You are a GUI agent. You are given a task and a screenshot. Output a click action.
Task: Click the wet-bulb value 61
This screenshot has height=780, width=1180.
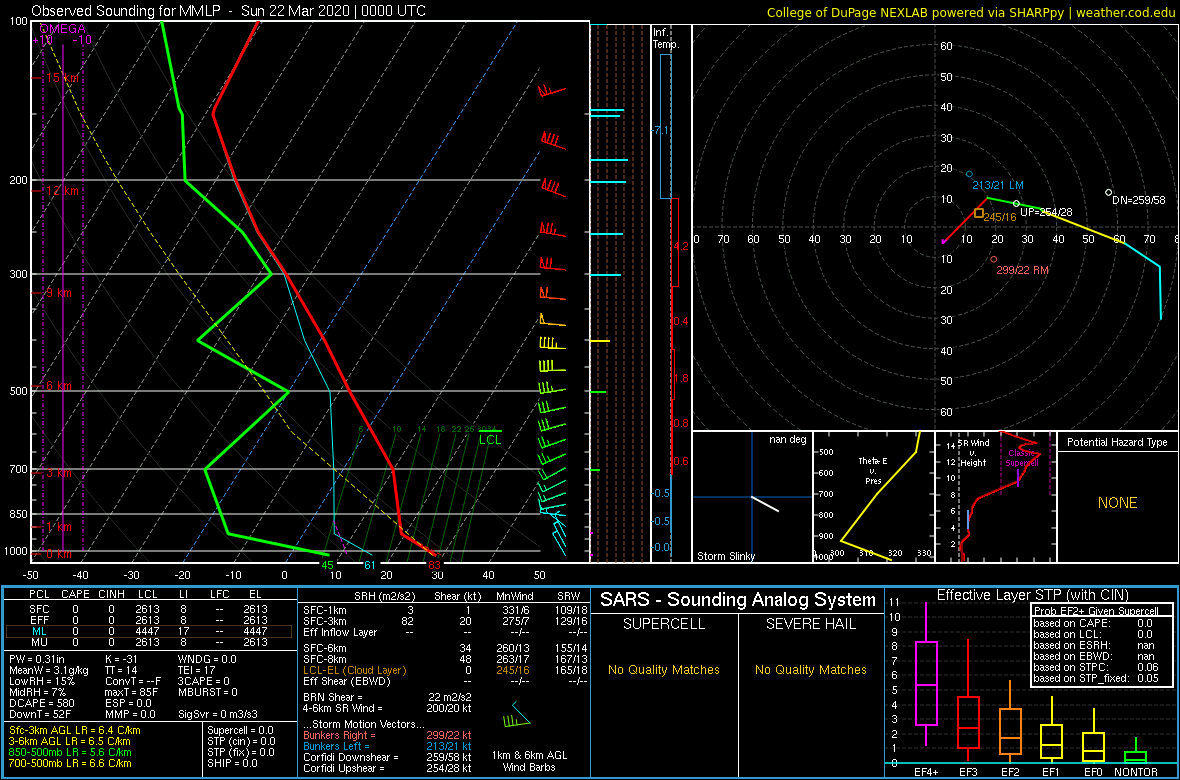click(370, 565)
